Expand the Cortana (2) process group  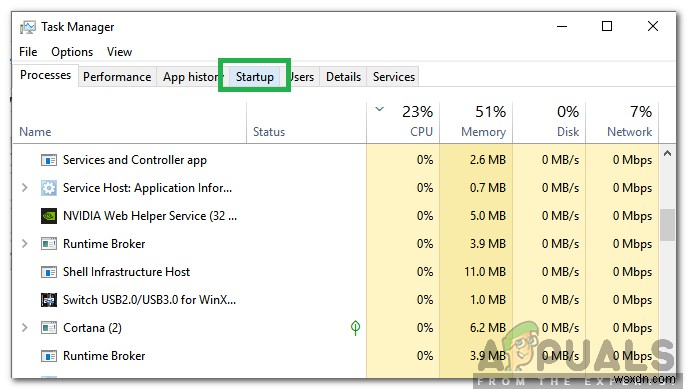pos(25,328)
